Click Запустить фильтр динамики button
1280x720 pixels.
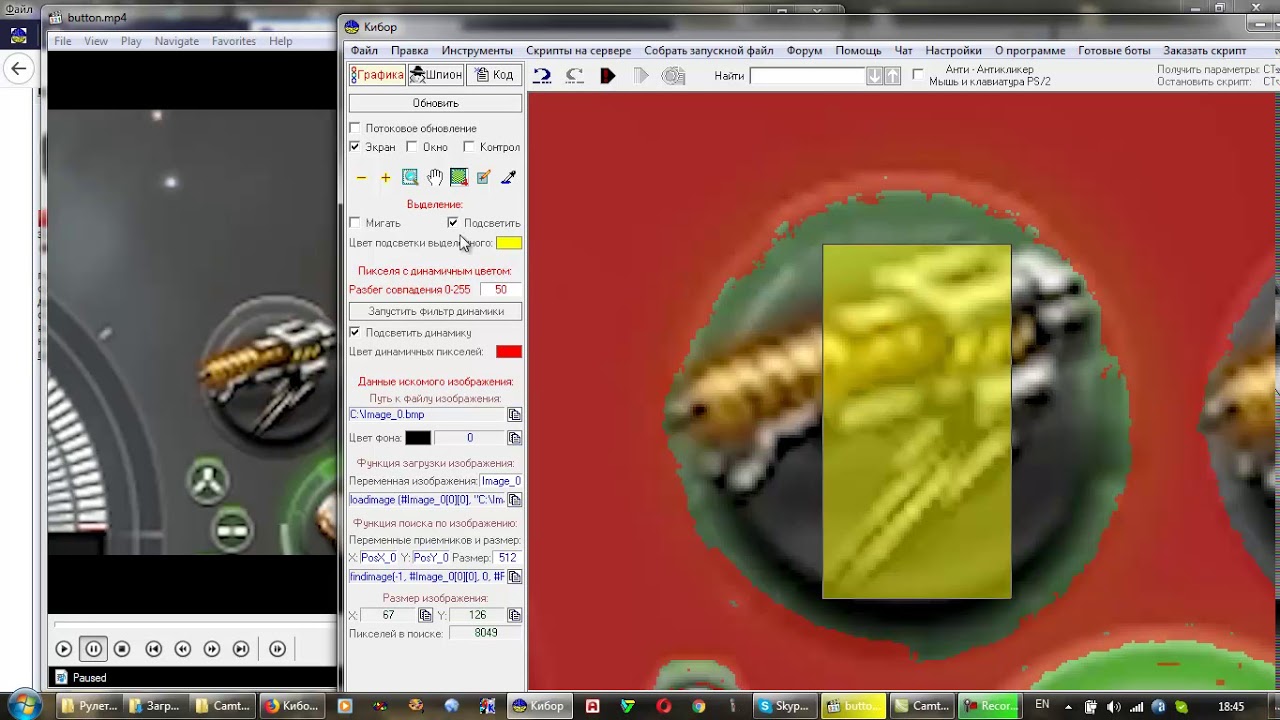pyautogui.click(x=435, y=311)
